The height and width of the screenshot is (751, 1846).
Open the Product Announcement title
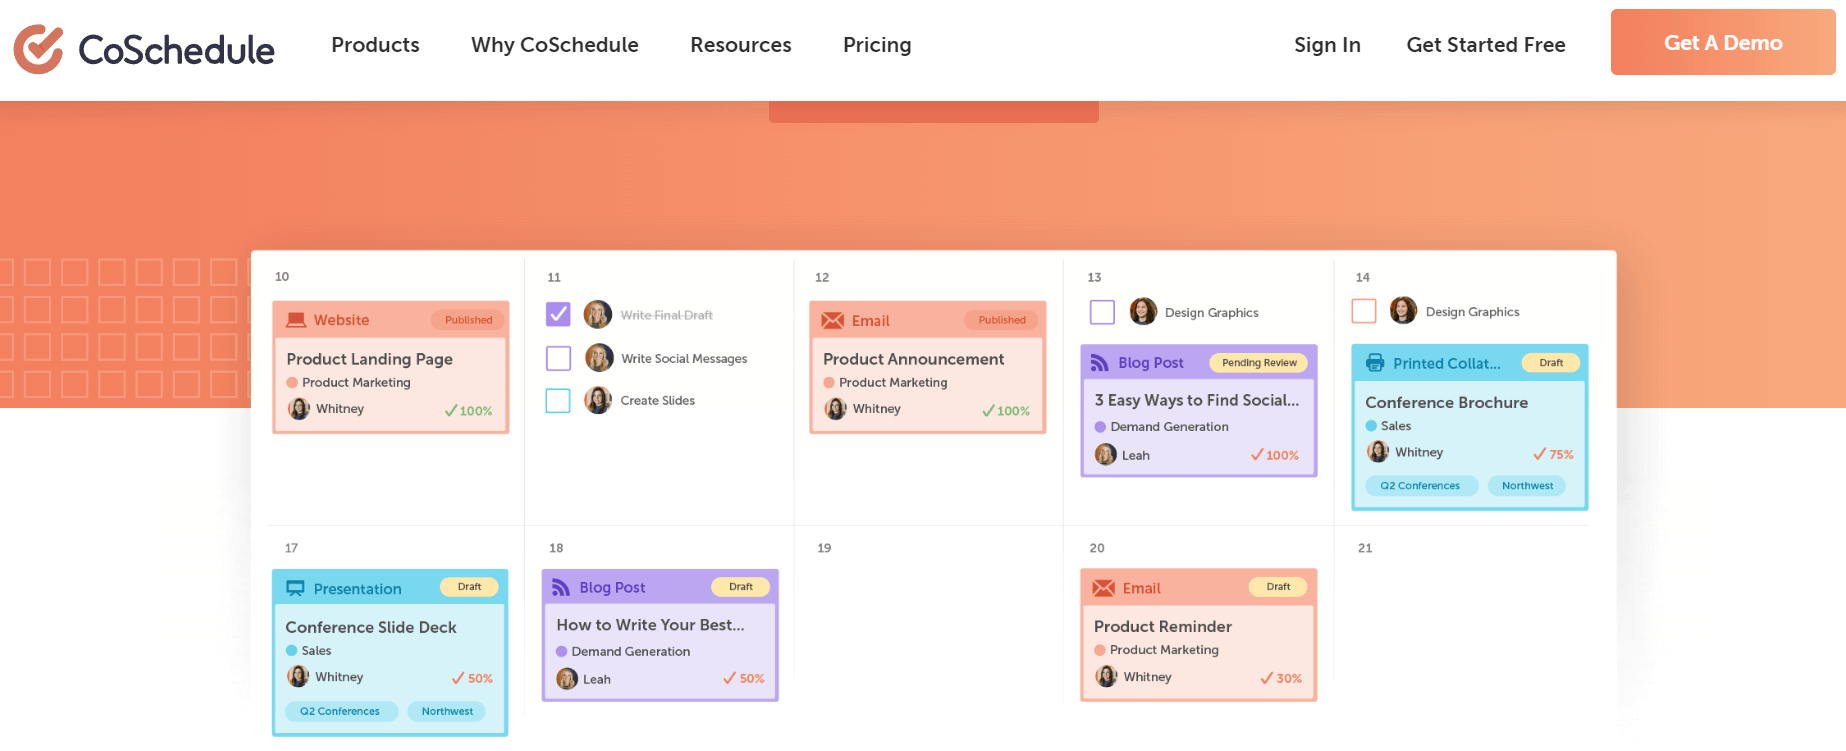[913, 359]
